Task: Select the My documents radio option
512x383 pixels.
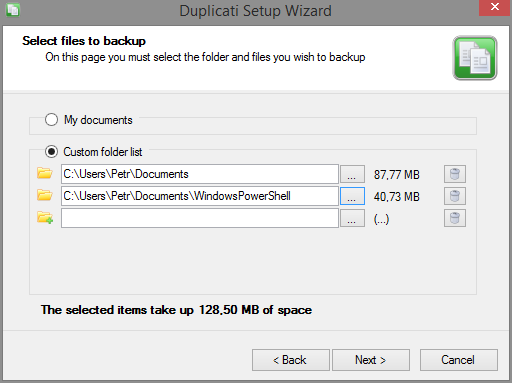Action: click(x=51, y=120)
